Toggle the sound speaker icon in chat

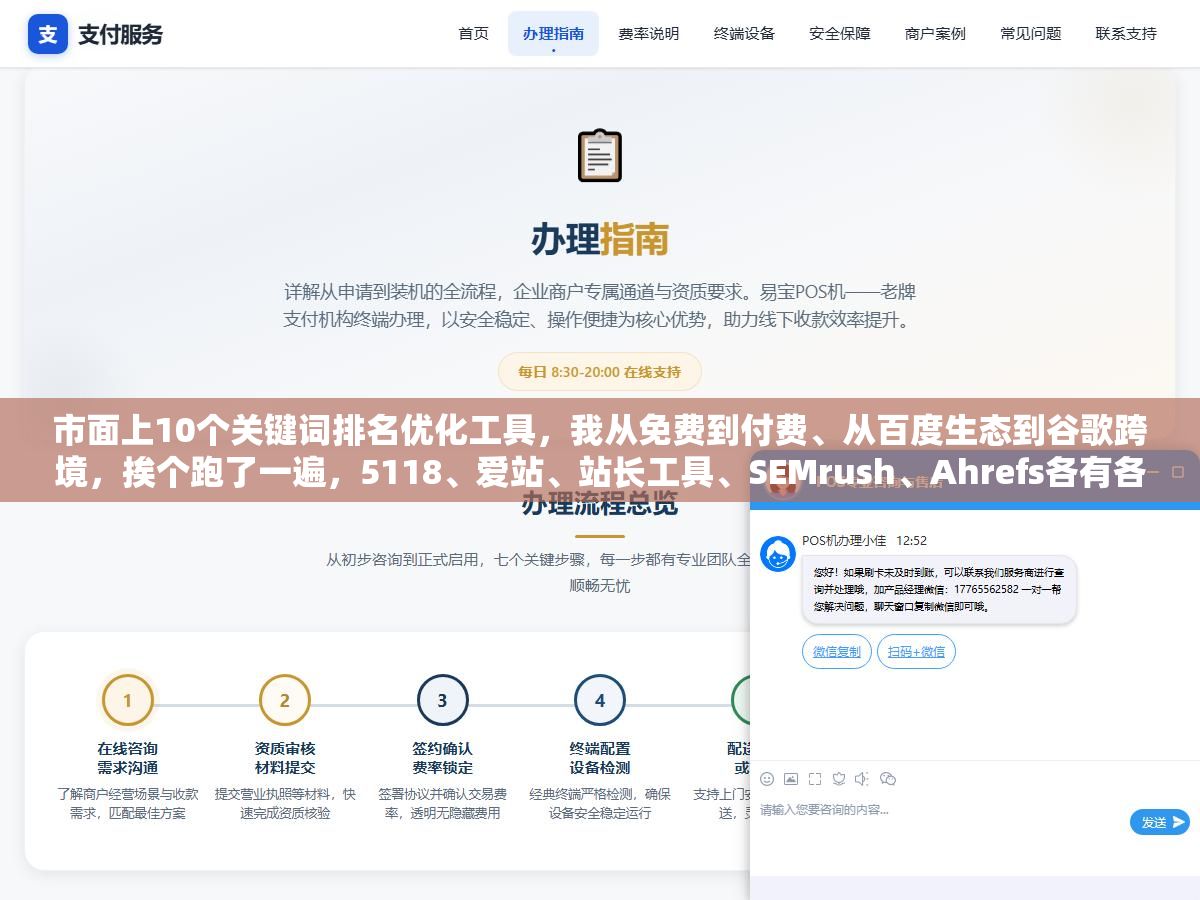[862, 779]
